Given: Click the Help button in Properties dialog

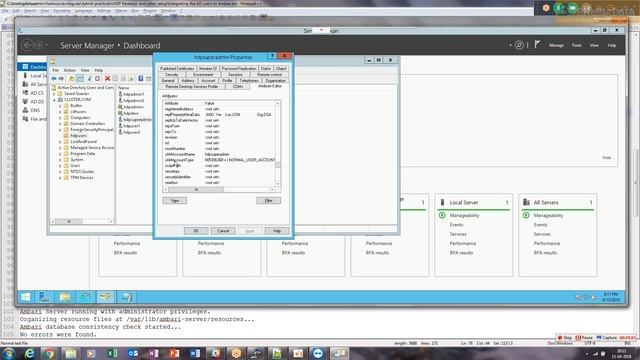Looking at the screenshot, I should click(x=277, y=231).
